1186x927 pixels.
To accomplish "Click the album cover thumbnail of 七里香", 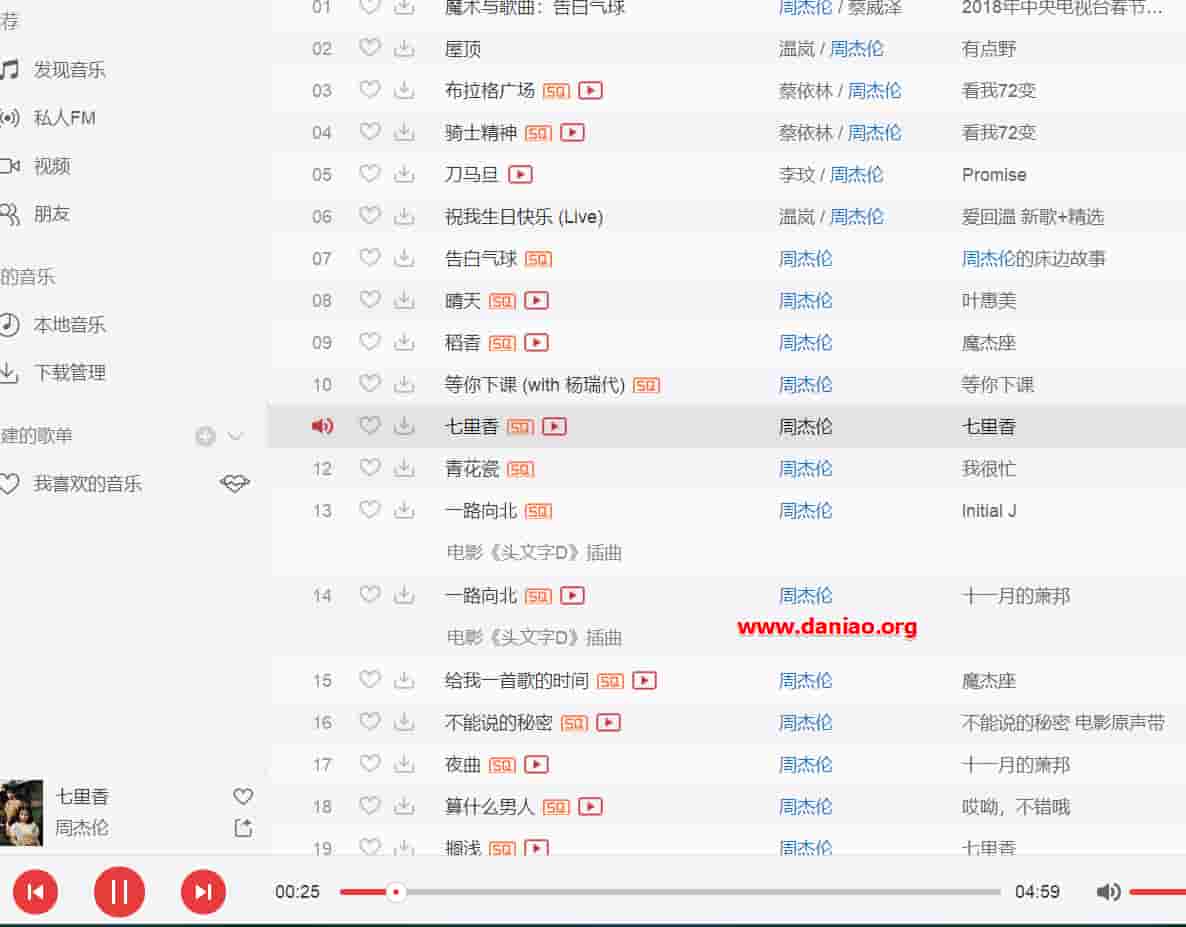I will point(21,812).
